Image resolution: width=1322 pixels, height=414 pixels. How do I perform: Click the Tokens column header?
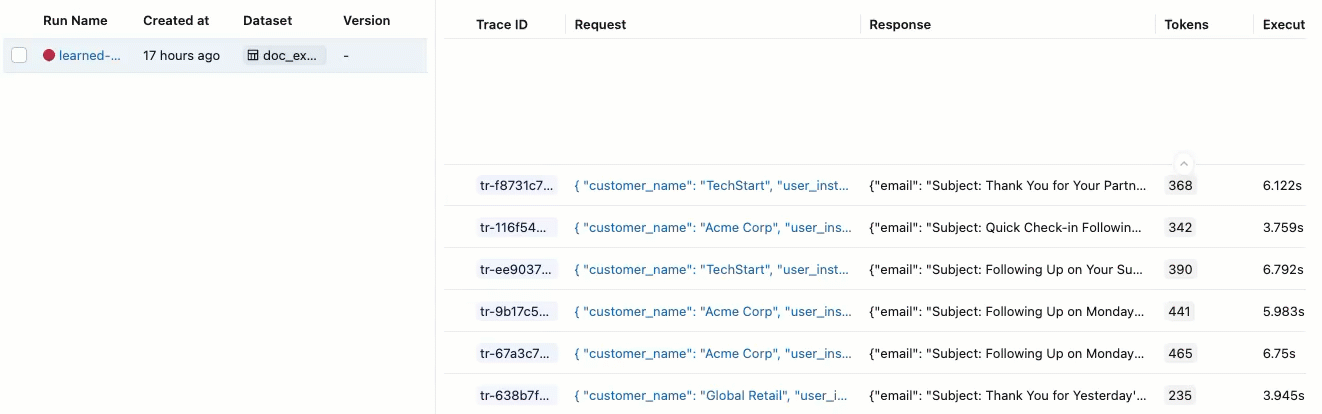point(1186,24)
